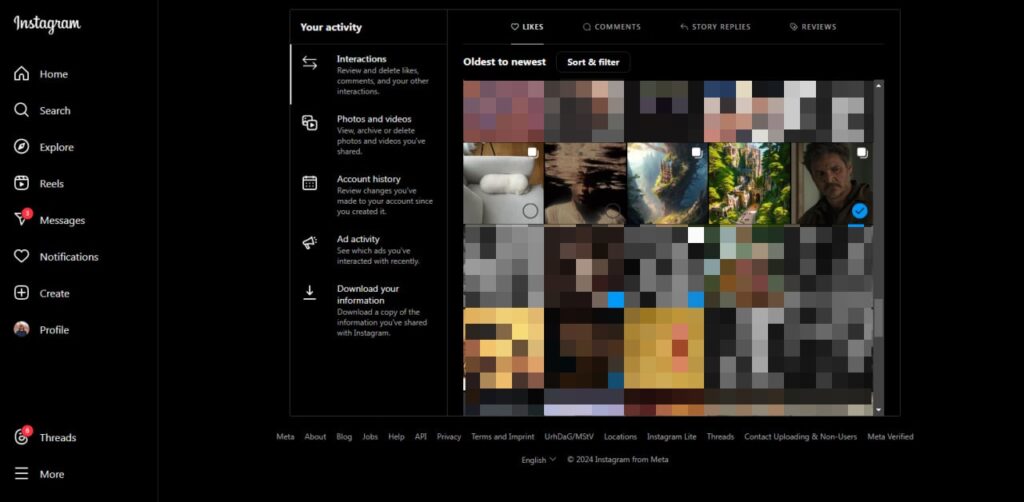Select the white sofa cushion post
Viewport: 1024px width, 502px height.
pos(503,183)
